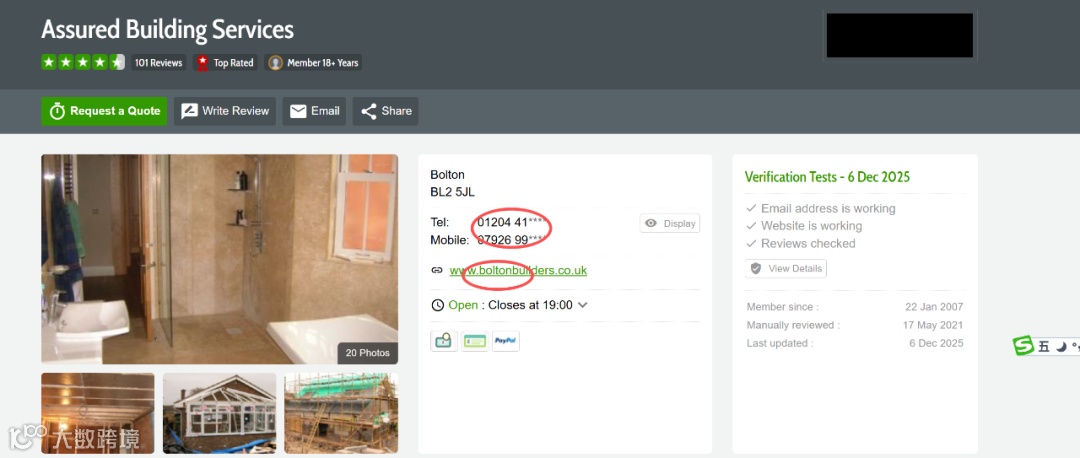Click the Member 18+ Years badge
The width and height of the screenshot is (1080, 458).
tap(313, 63)
